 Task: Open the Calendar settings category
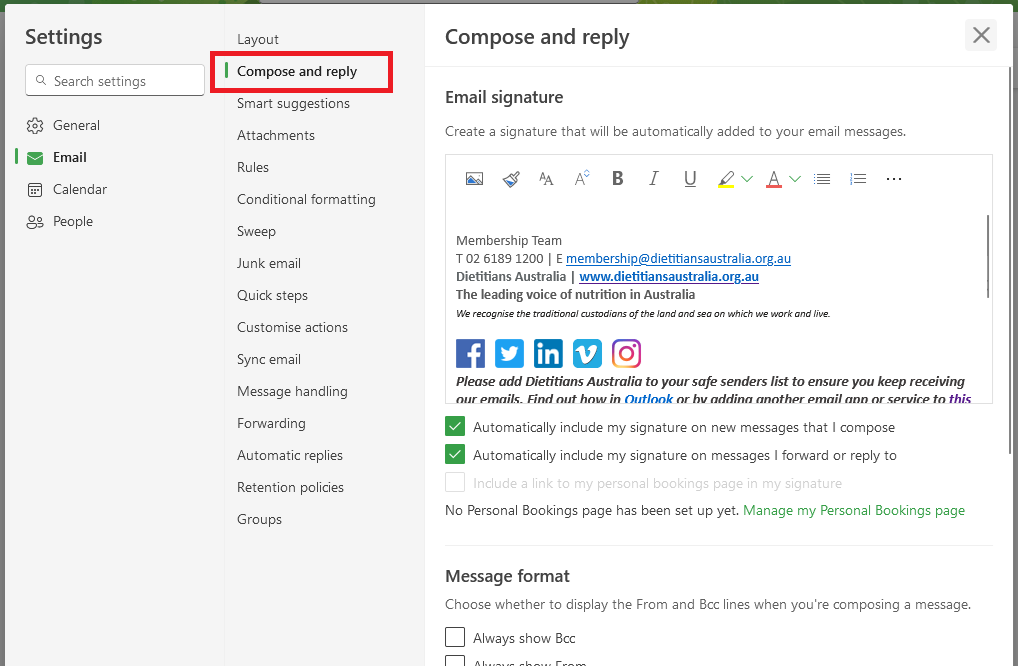[79, 189]
